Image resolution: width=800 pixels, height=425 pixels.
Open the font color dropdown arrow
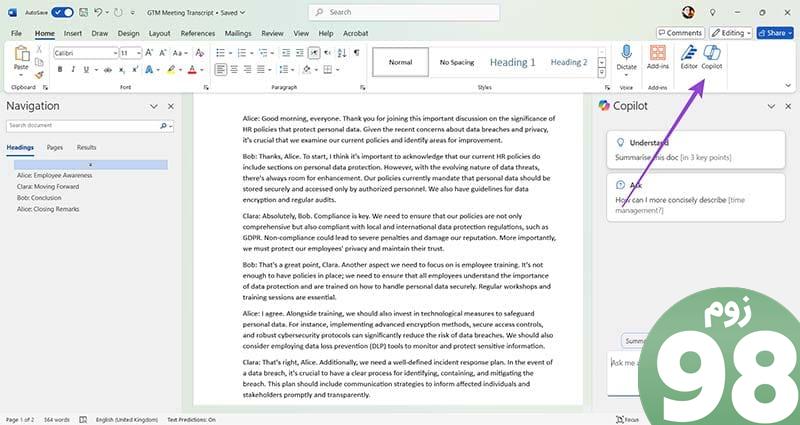[202, 69]
